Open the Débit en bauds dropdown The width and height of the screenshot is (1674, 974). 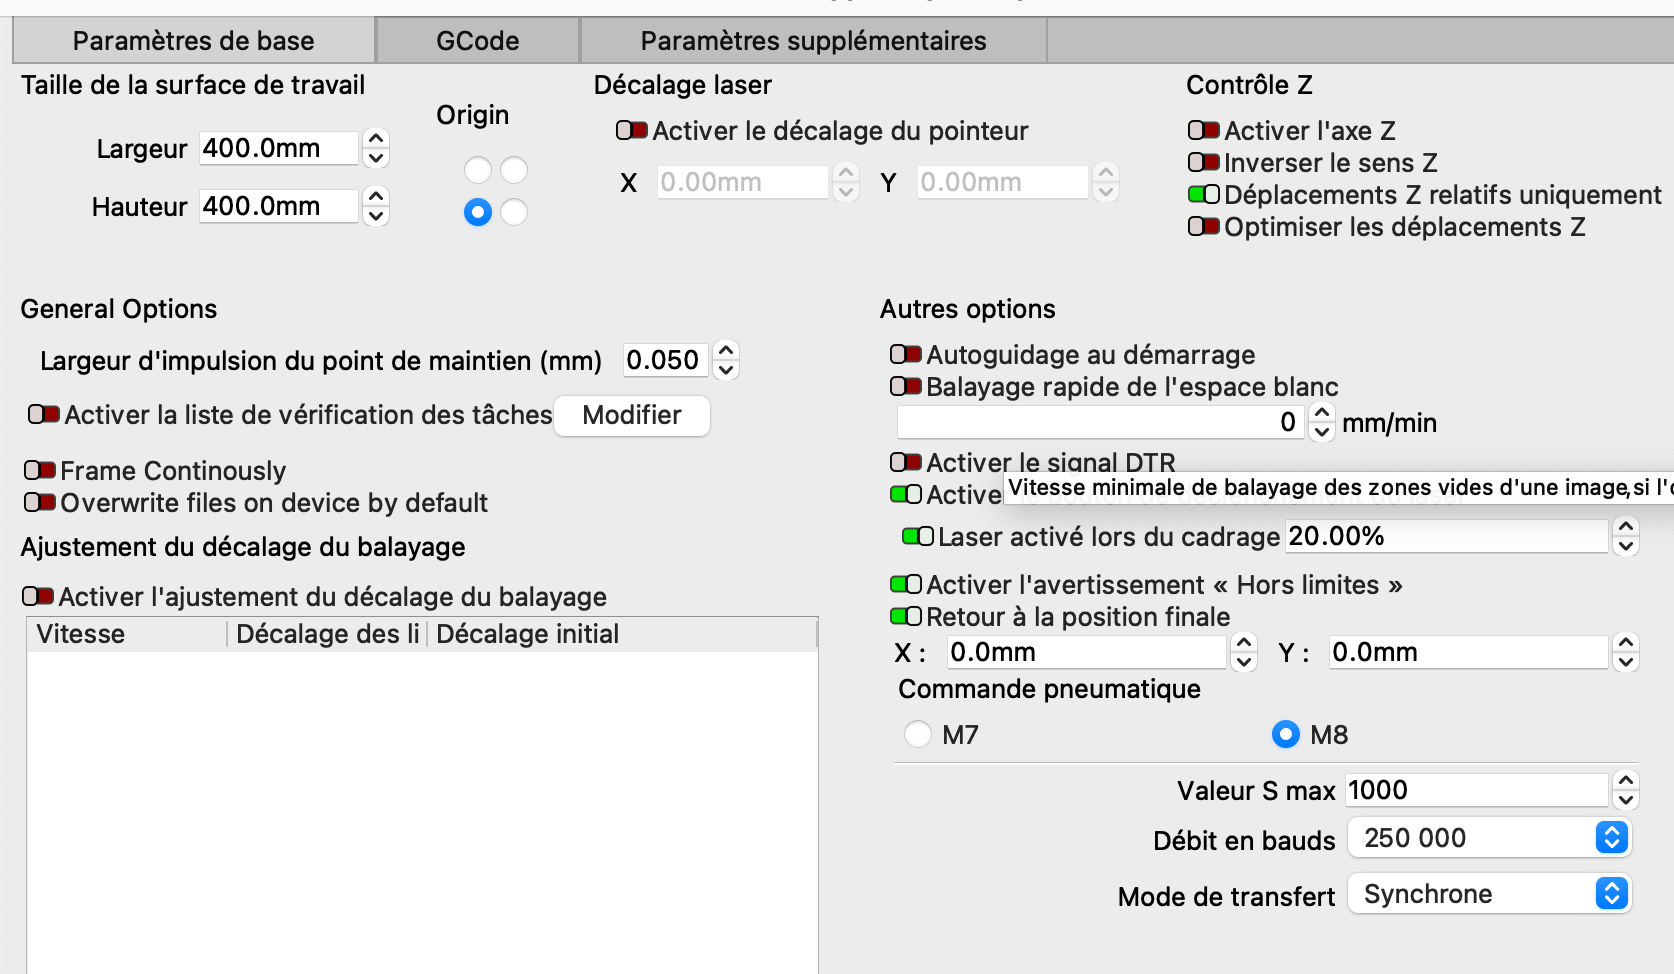1490,838
